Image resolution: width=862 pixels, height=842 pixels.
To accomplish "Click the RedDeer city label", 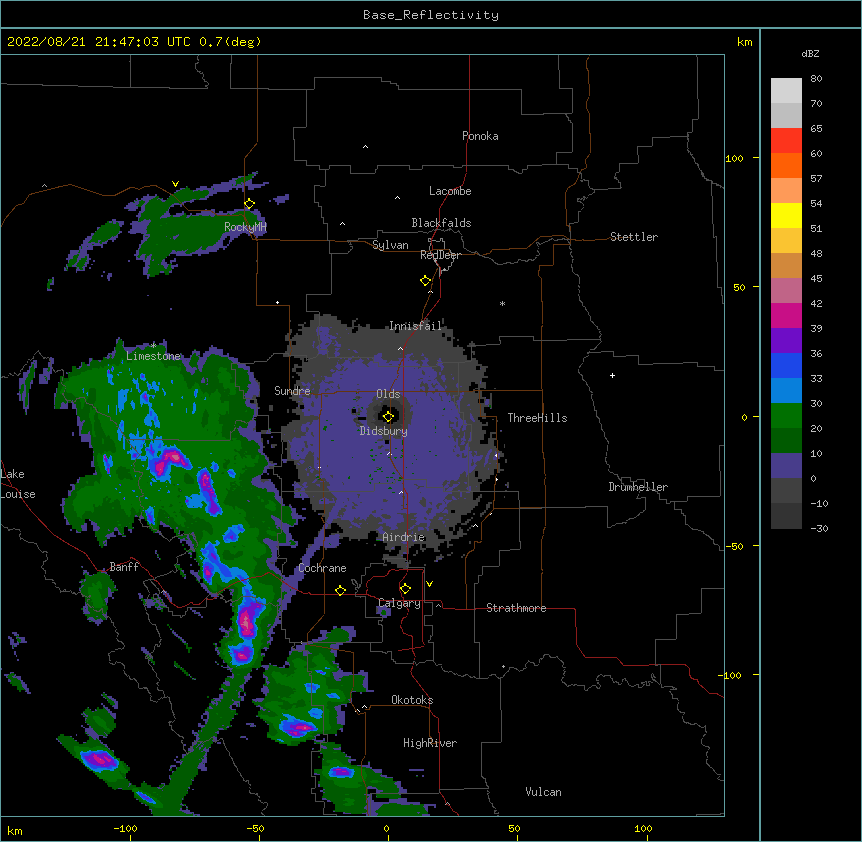I will [440, 255].
